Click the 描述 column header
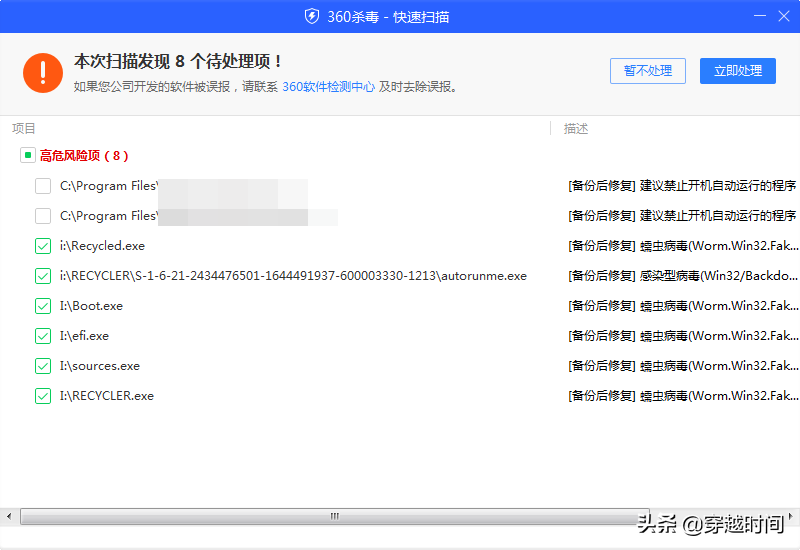 576,129
